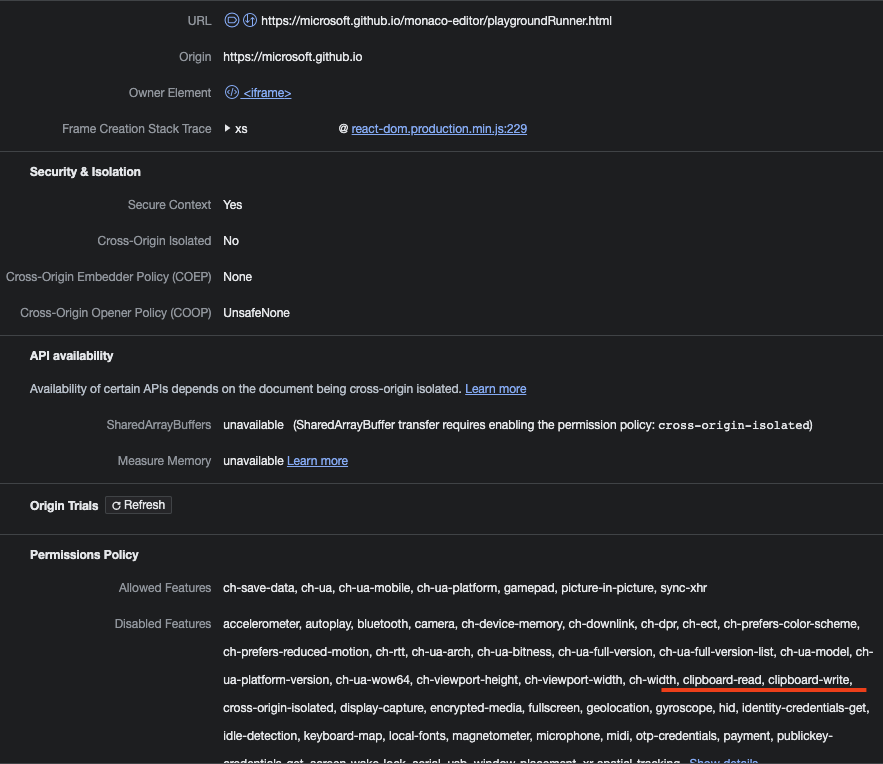The image size is (883, 764).
Task: Select the Secure Context Yes value
Action: (x=232, y=204)
